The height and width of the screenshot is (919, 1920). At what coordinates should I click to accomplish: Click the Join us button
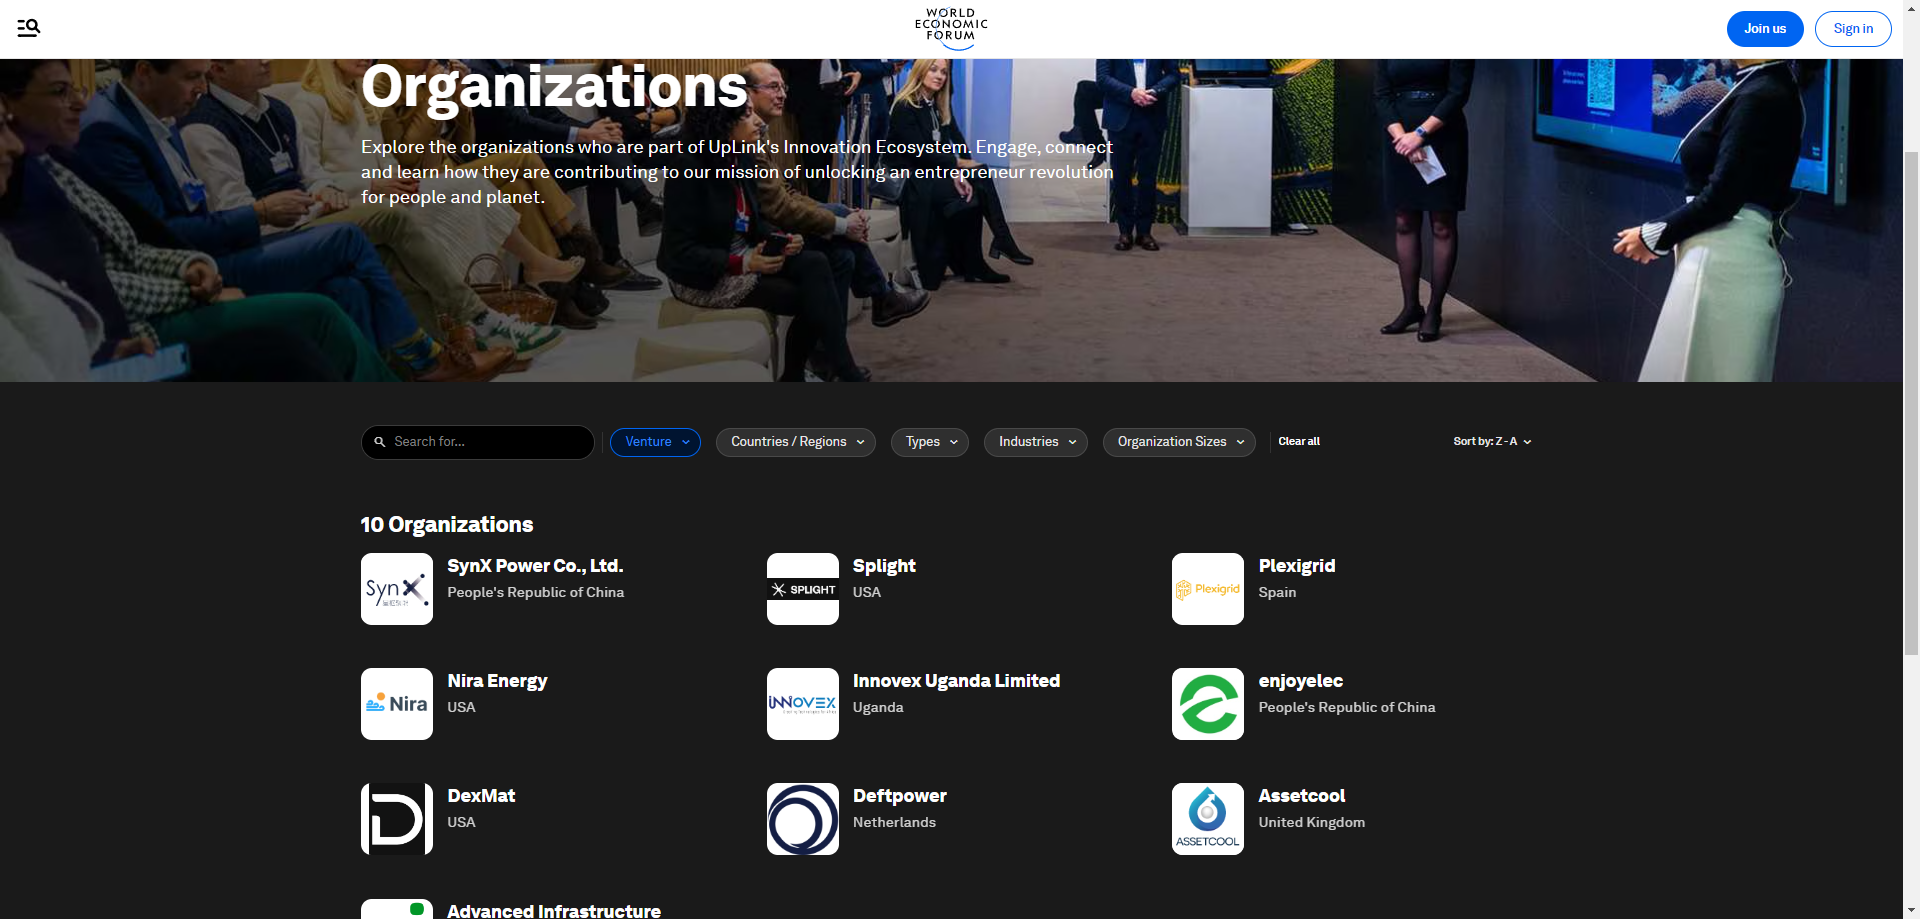click(x=1765, y=29)
